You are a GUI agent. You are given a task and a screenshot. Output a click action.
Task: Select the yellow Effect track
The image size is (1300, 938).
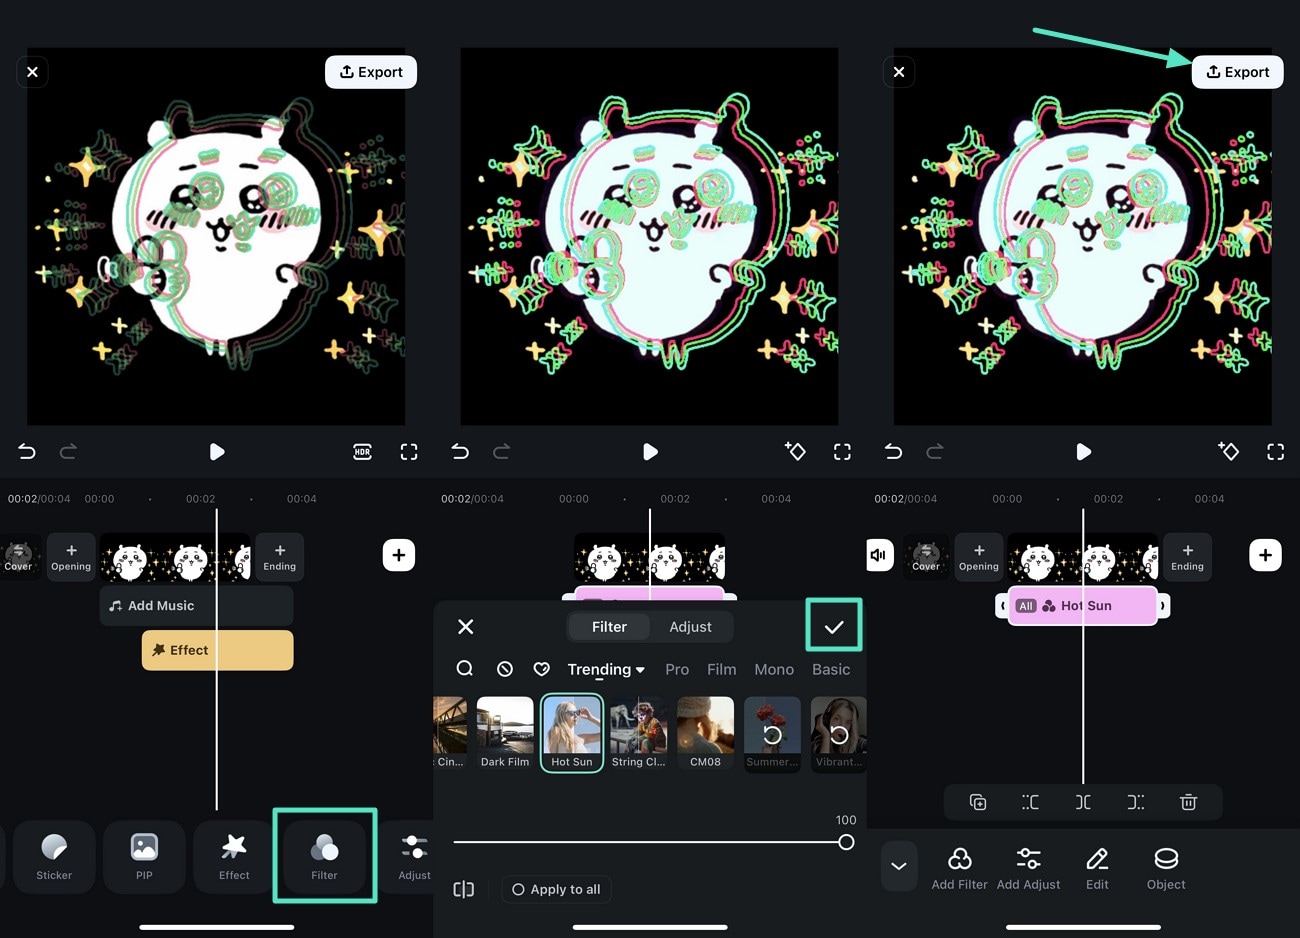(217, 650)
